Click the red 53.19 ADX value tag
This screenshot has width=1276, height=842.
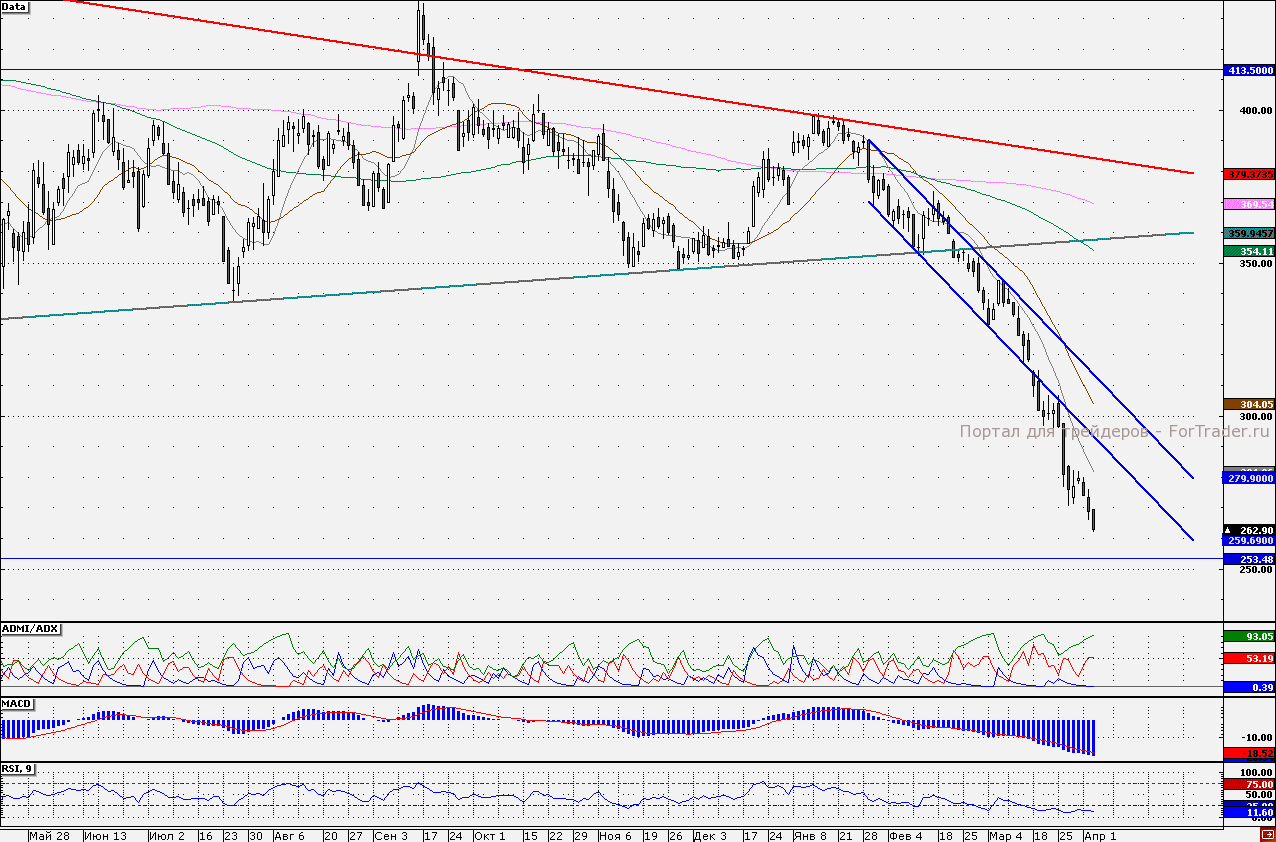[x=1249, y=659]
